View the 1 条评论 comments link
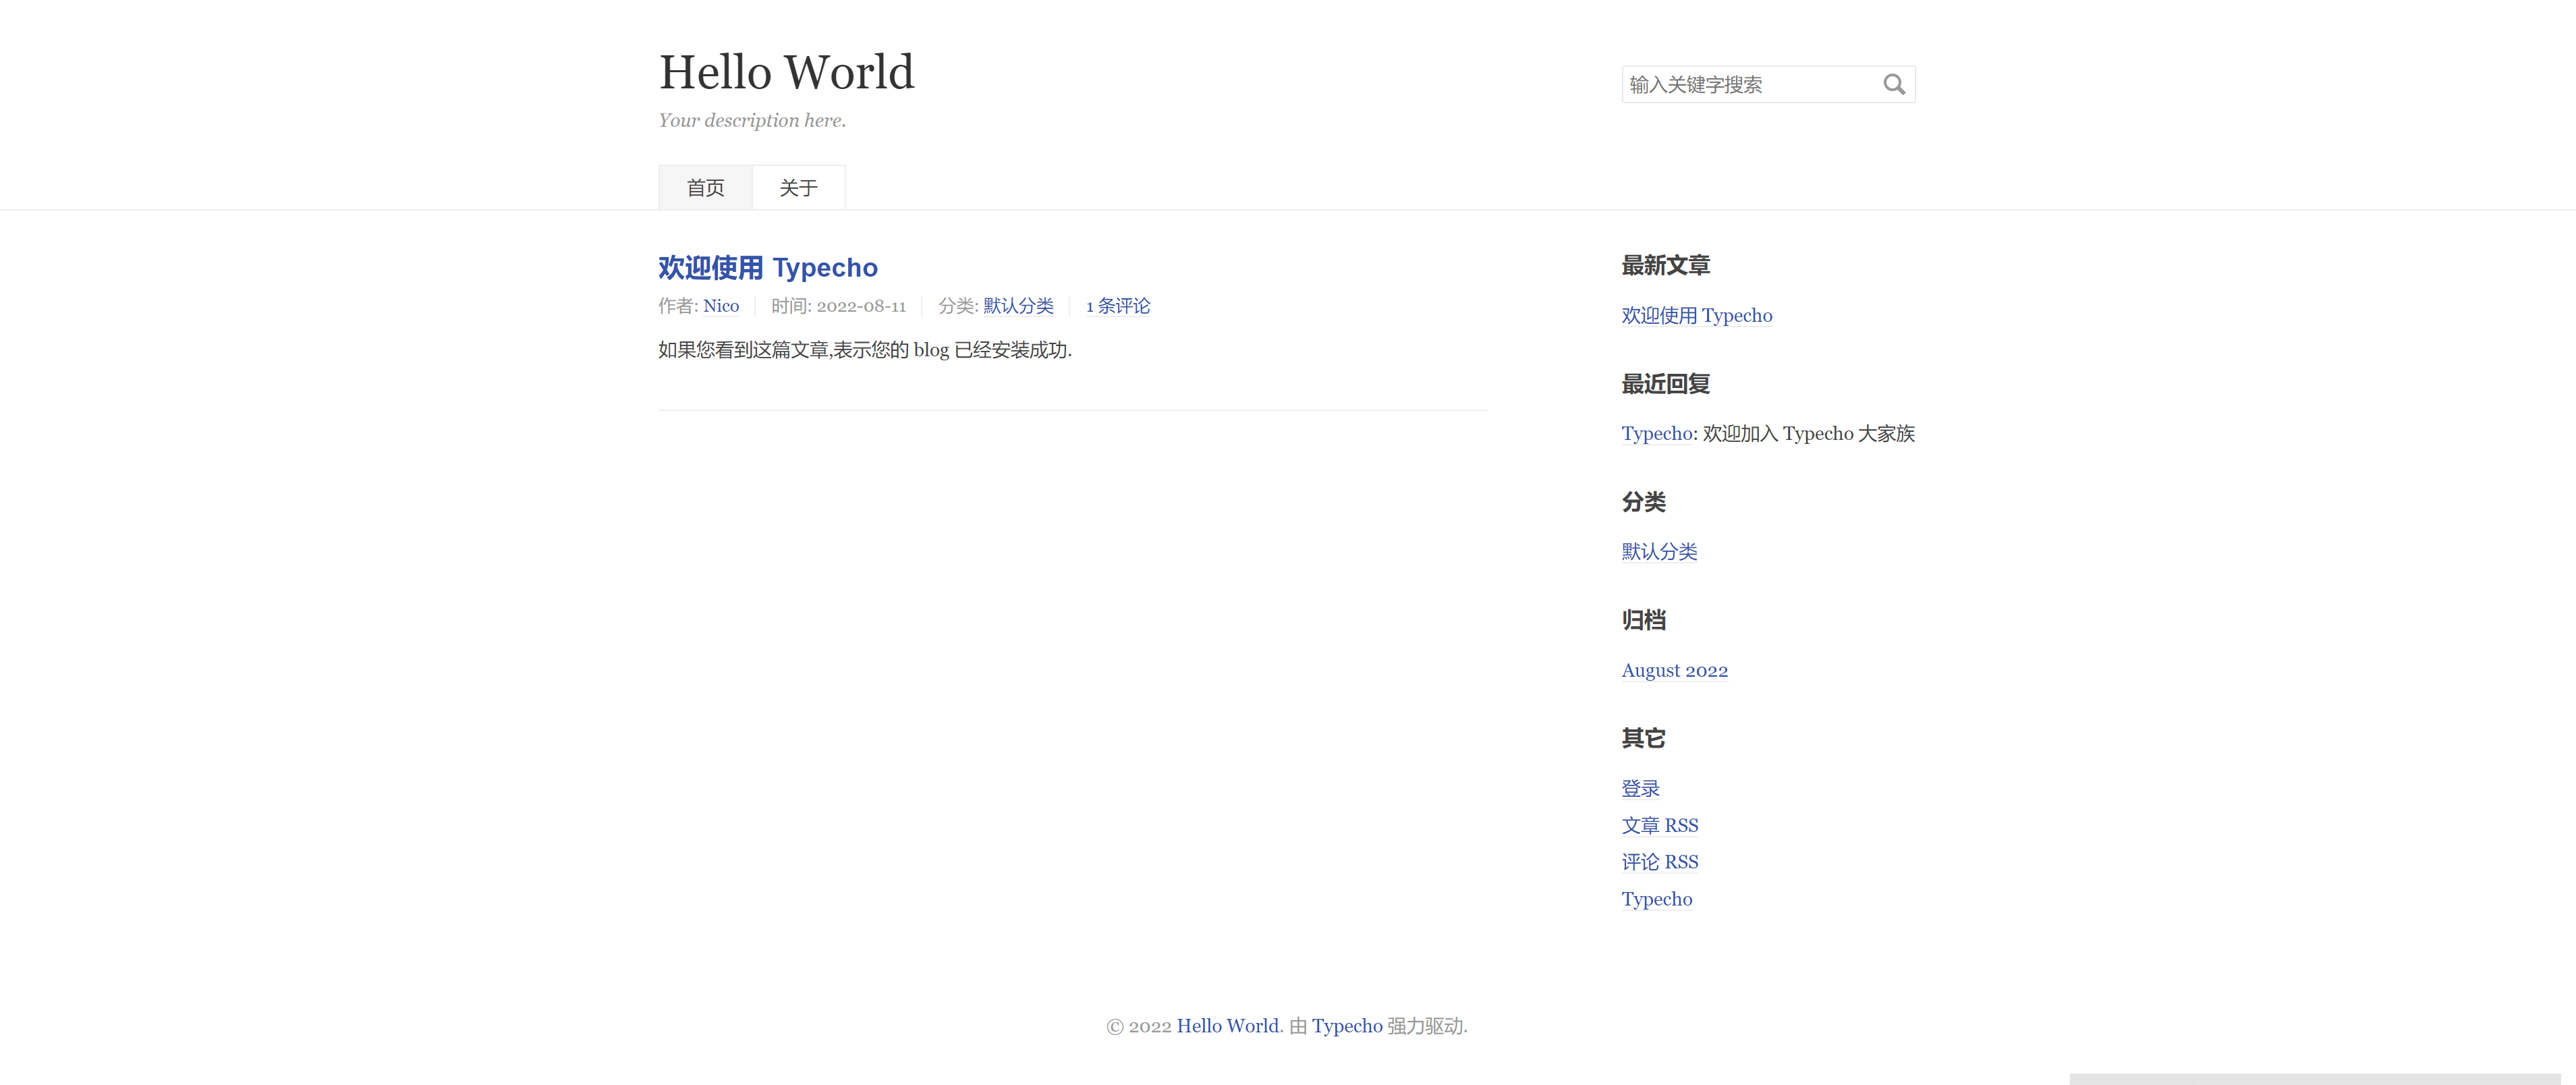The image size is (2576, 1085). coord(1118,306)
